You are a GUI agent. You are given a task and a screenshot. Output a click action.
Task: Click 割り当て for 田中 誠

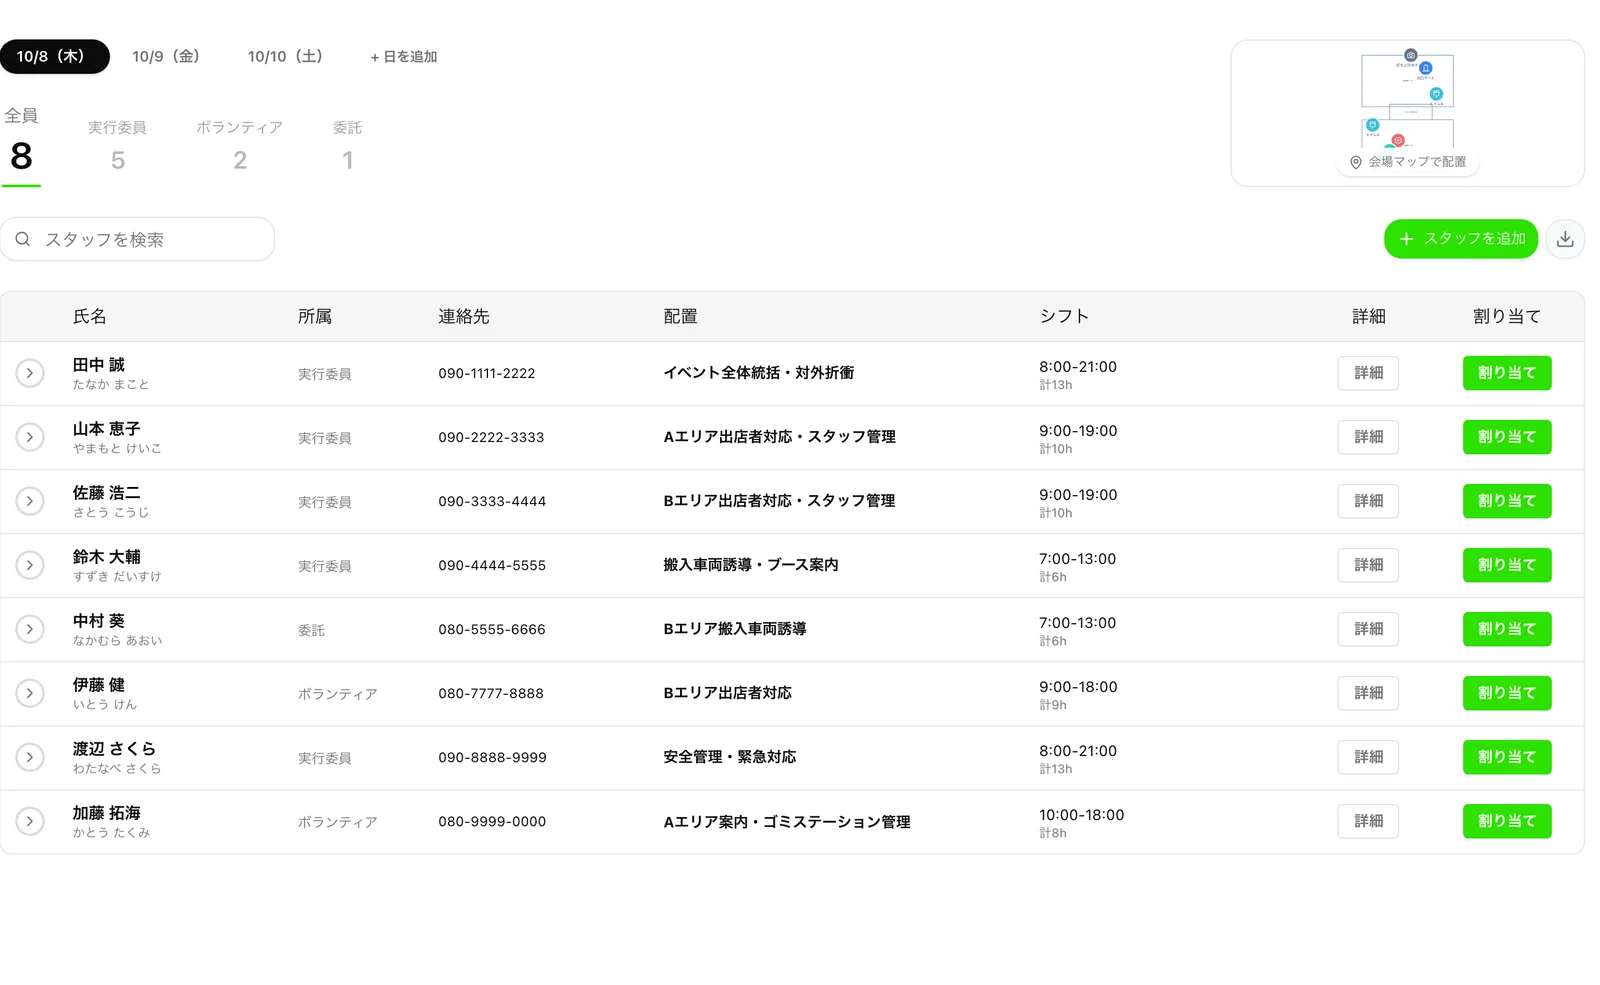coord(1507,373)
